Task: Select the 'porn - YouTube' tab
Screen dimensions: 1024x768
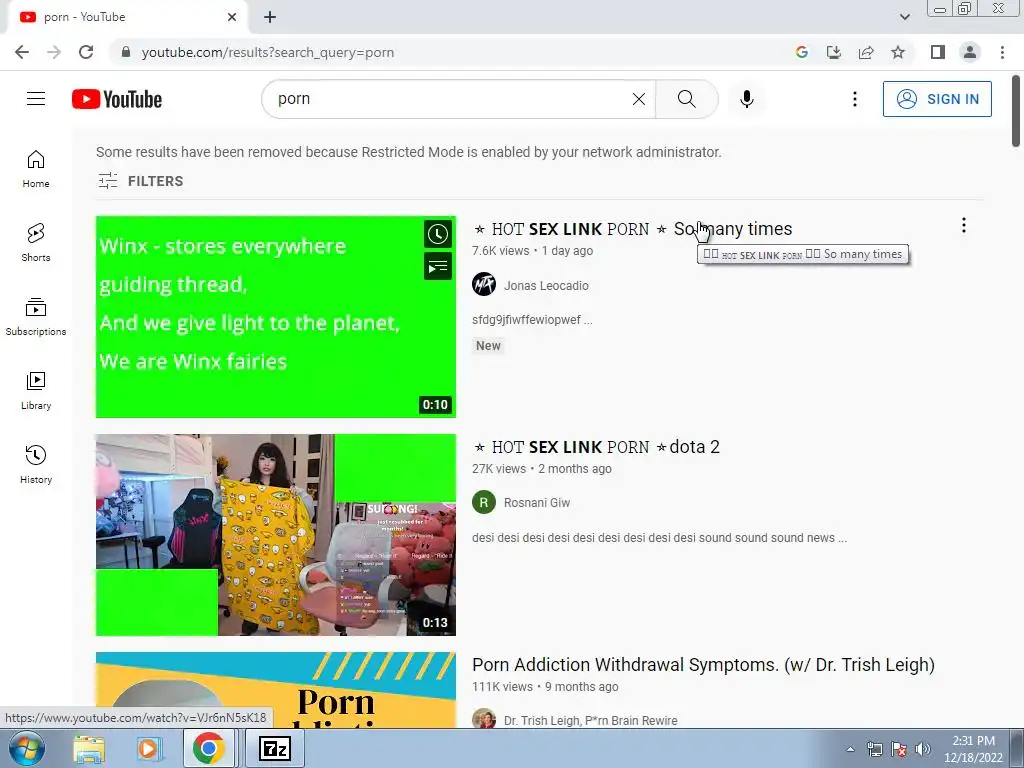Action: click(x=128, y=17)
